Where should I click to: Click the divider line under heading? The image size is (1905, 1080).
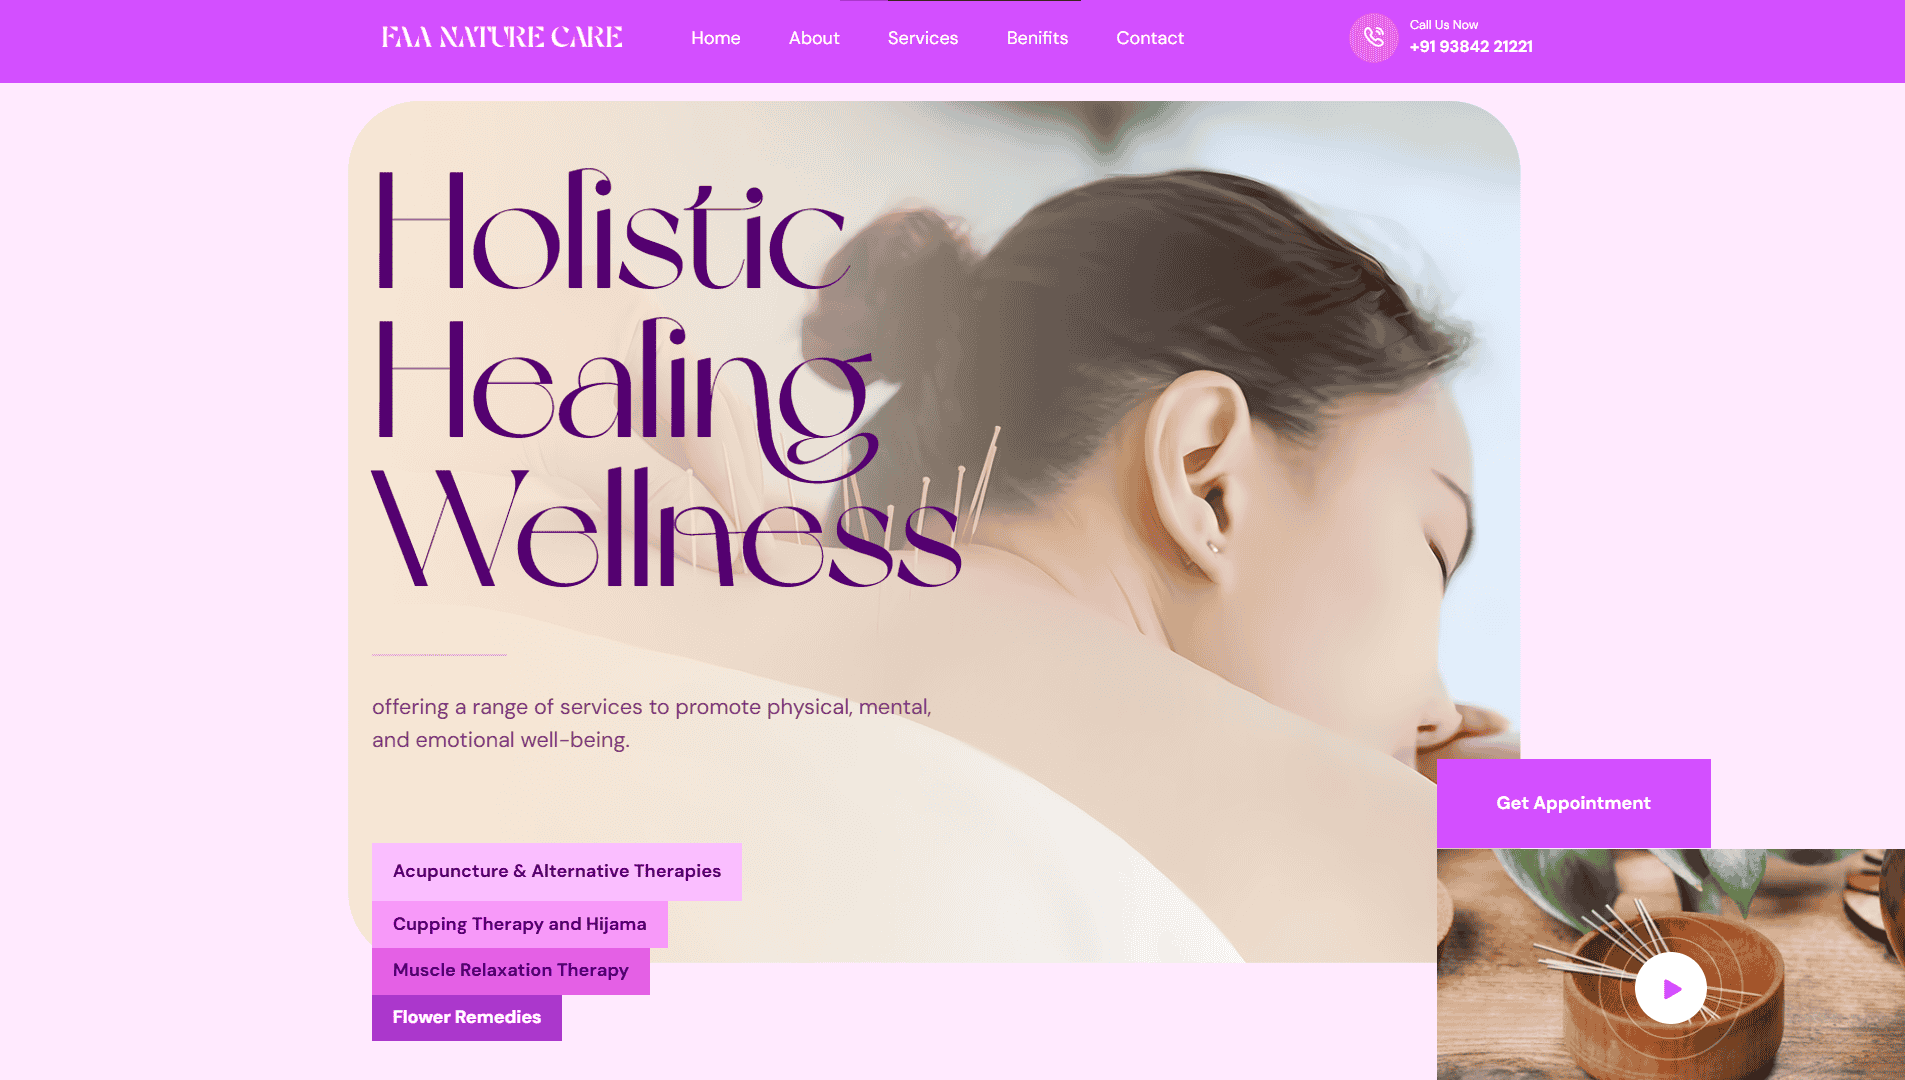coord(439,655)
